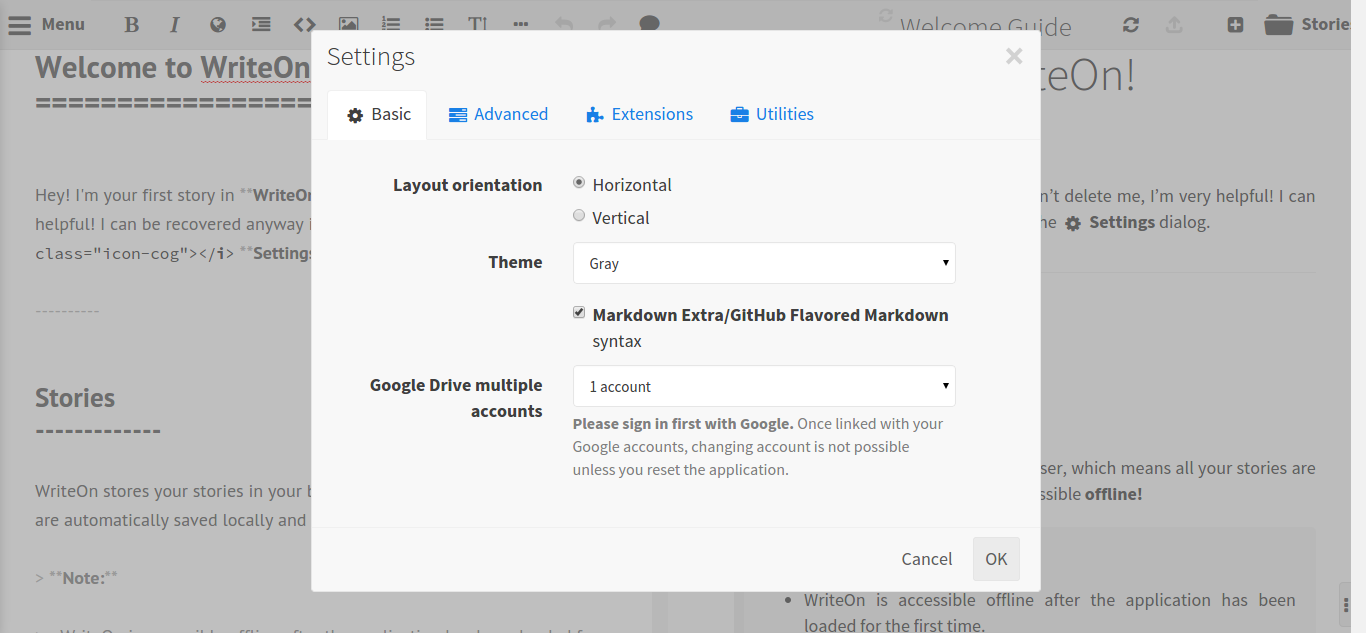Open comments speech bubble icon
The width and height of the screenshot is (1366, 633).
pyautogui.click(x=649, y=25)
